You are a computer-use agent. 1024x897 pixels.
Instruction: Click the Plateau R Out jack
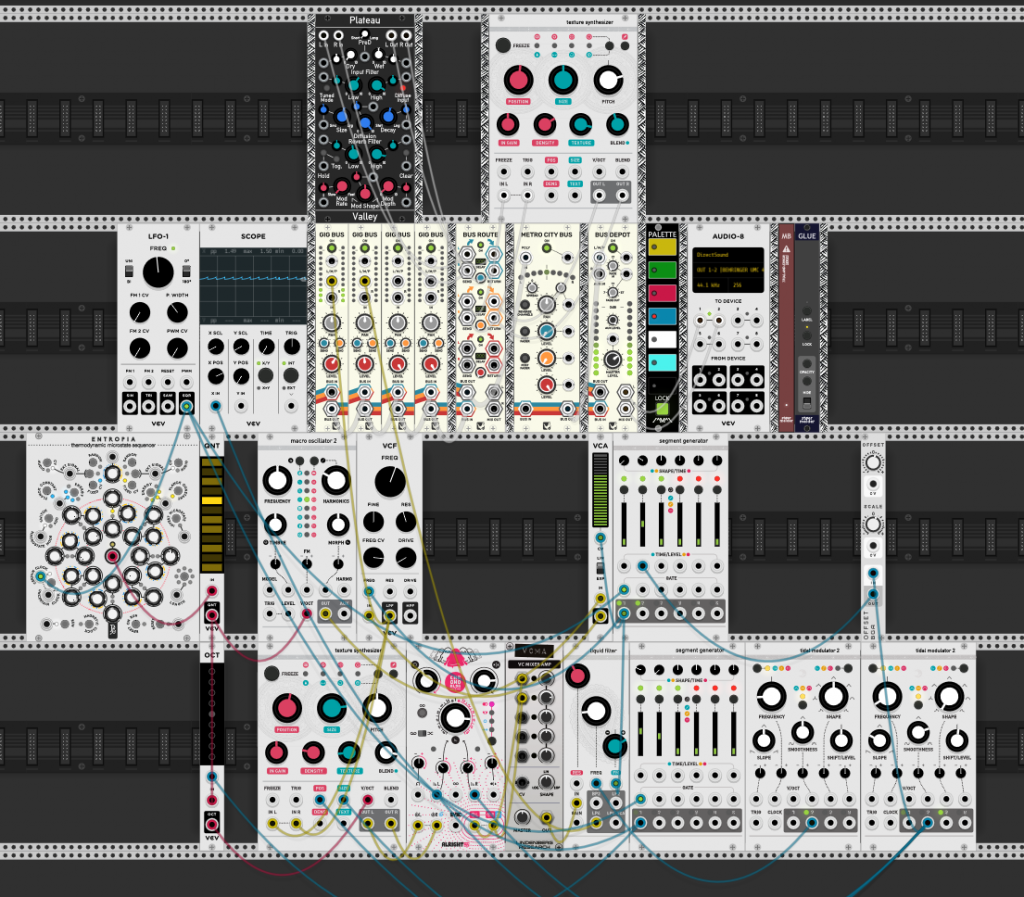pos(406,35)
